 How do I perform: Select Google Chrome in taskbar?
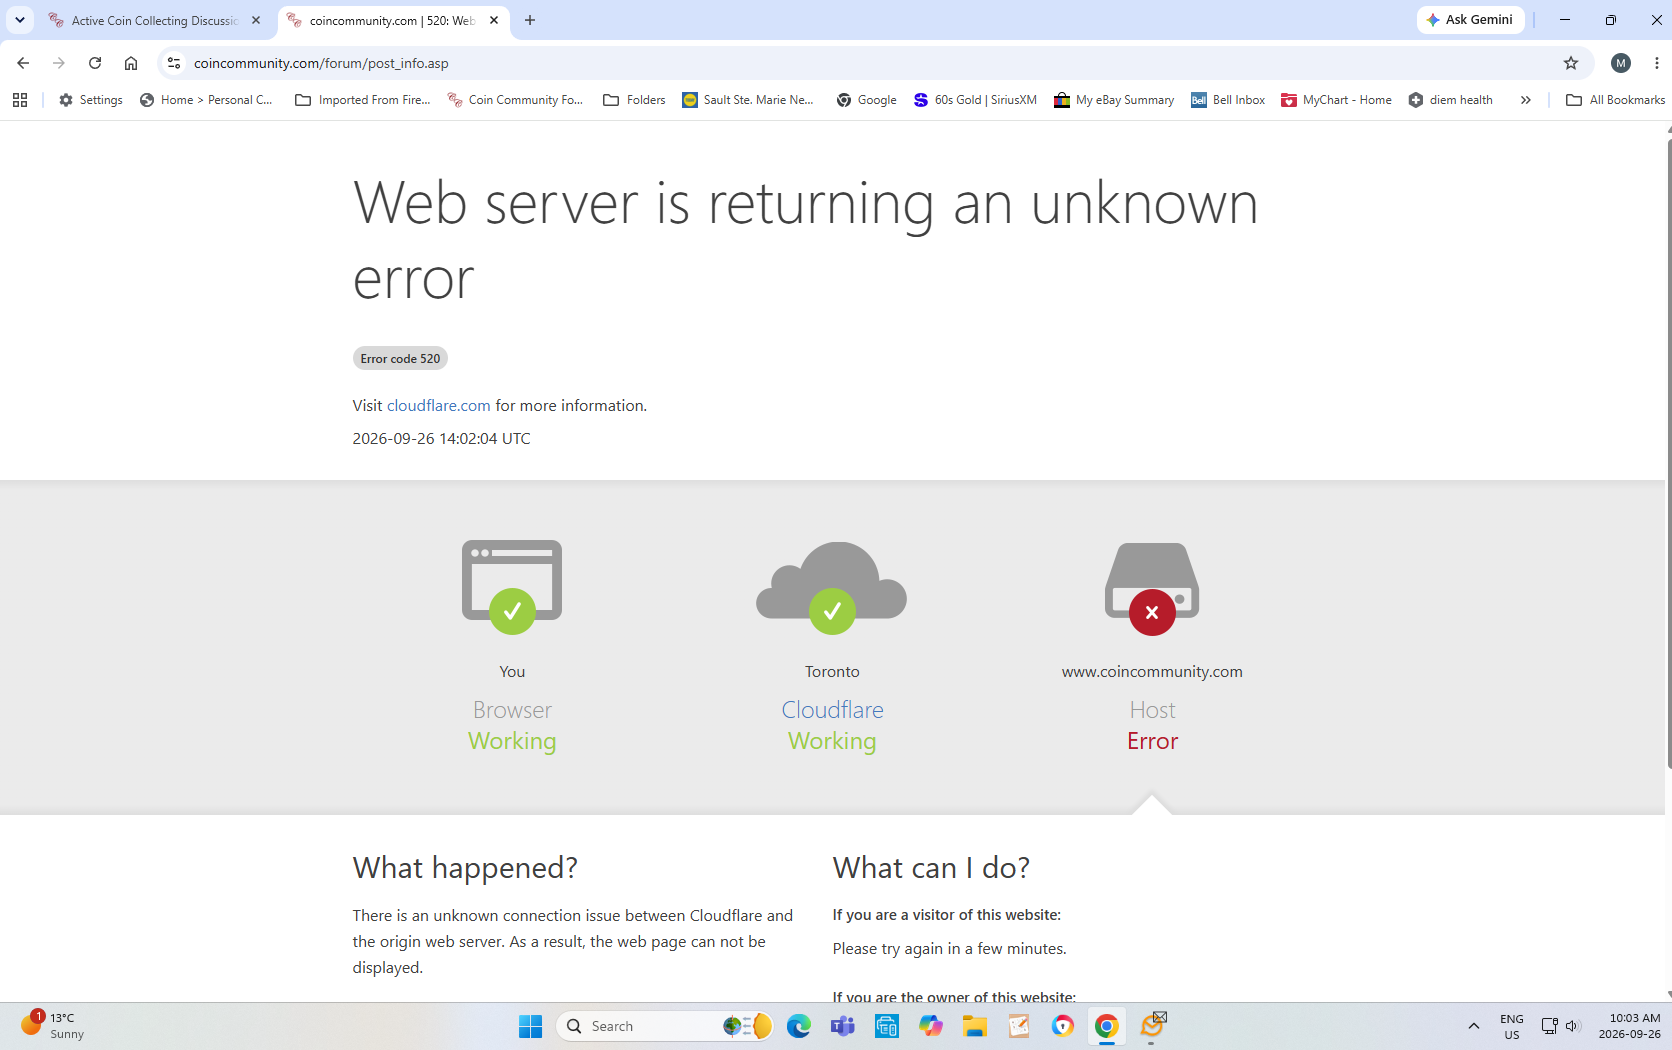coord(1106,1026)
